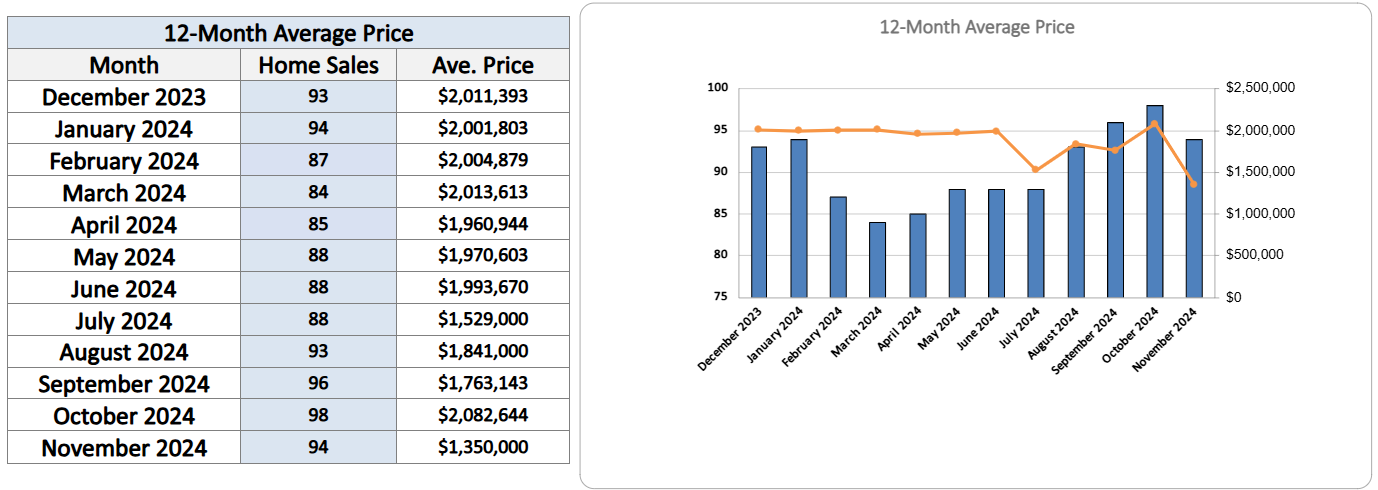Select the 'September 2024' table row label
This screenshot has height=490, width=1378.
click(x=124, y=384)
